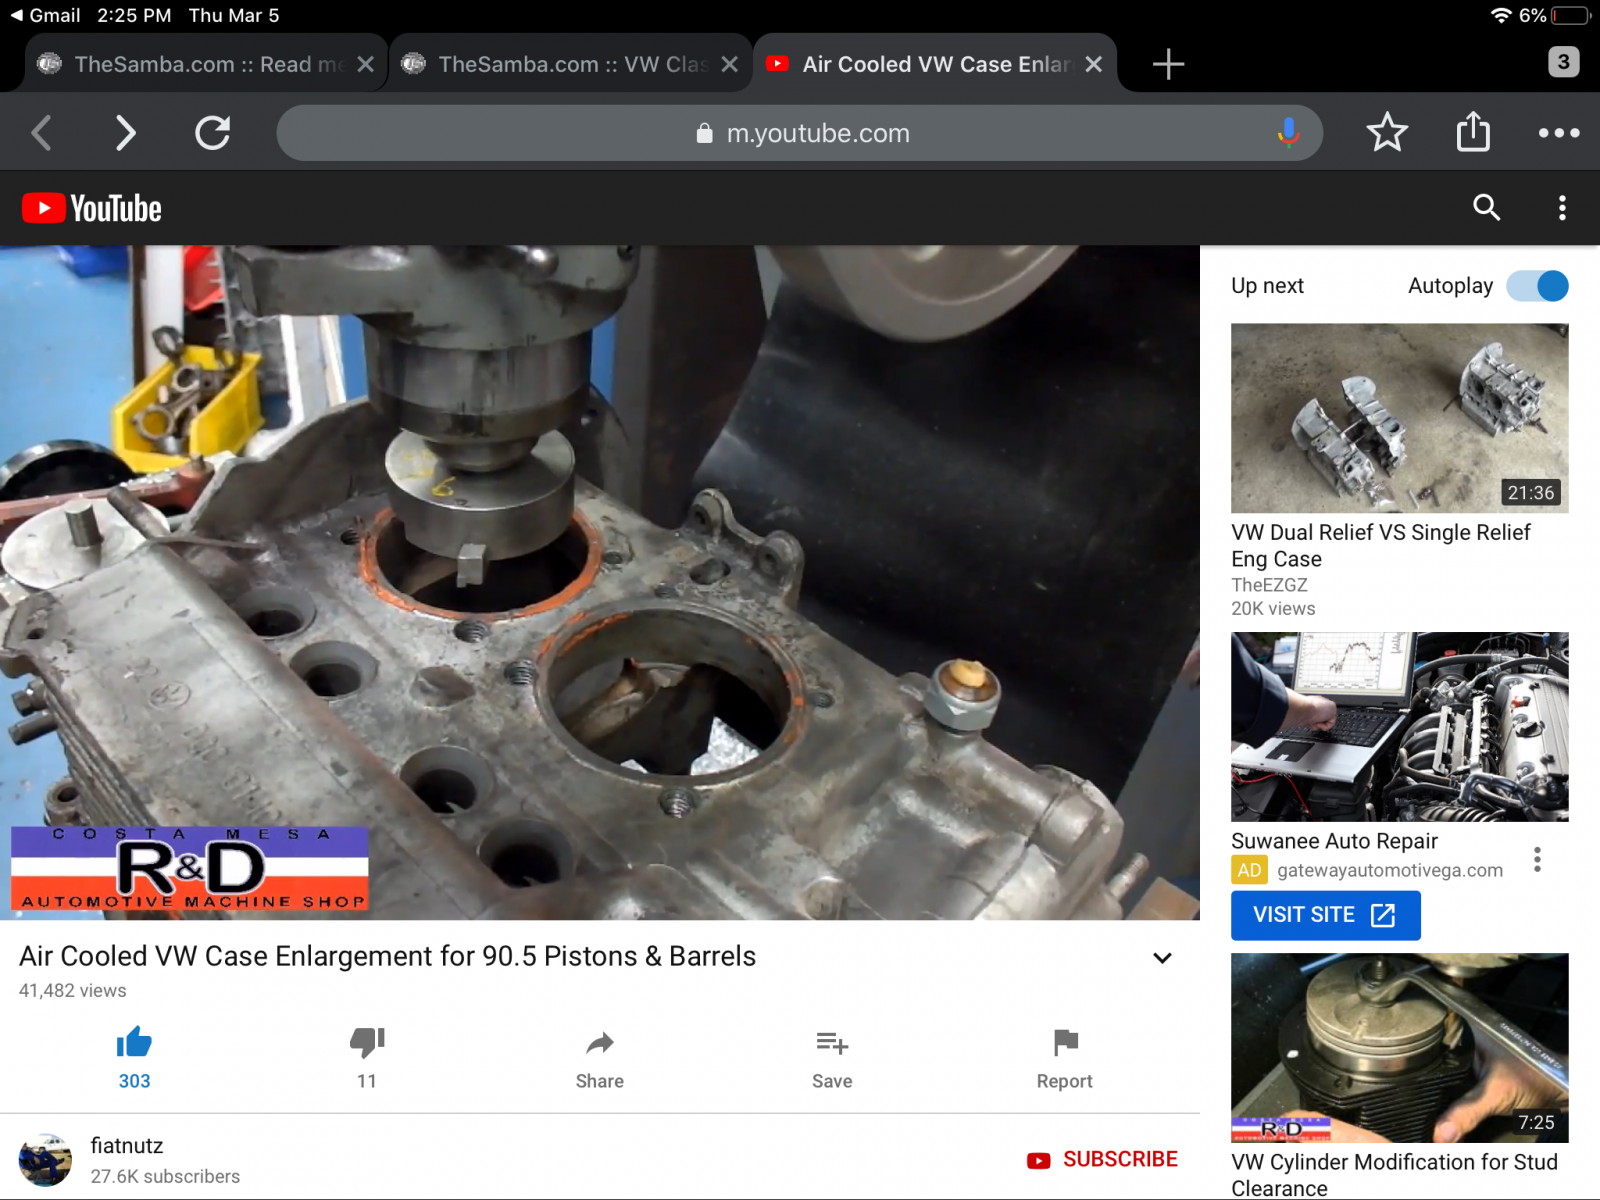Tap the voice search microphone icon
The image size is (1600, 1200).
coord(1288,132)
